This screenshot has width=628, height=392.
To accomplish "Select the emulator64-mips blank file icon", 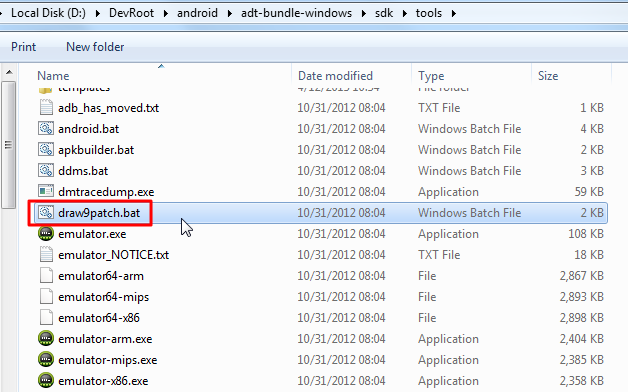I will (x=46, y=296).
